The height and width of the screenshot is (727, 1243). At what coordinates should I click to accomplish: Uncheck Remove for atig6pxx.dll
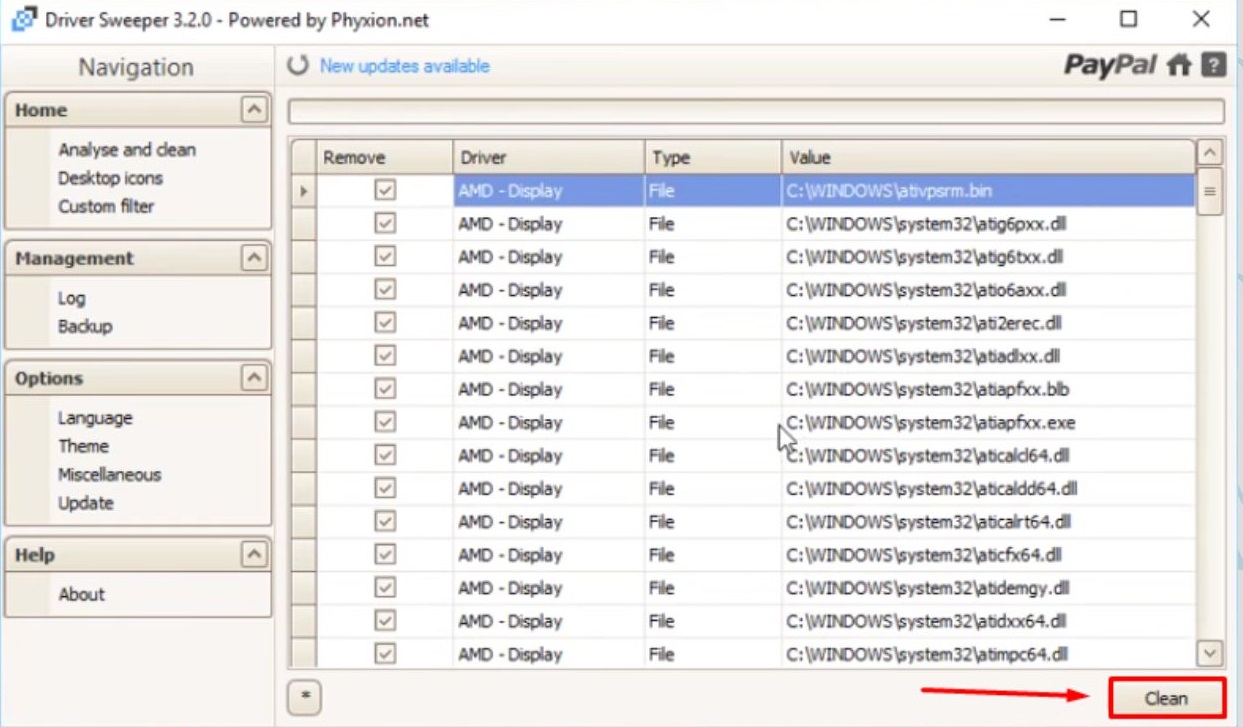(x=385, y=223)
